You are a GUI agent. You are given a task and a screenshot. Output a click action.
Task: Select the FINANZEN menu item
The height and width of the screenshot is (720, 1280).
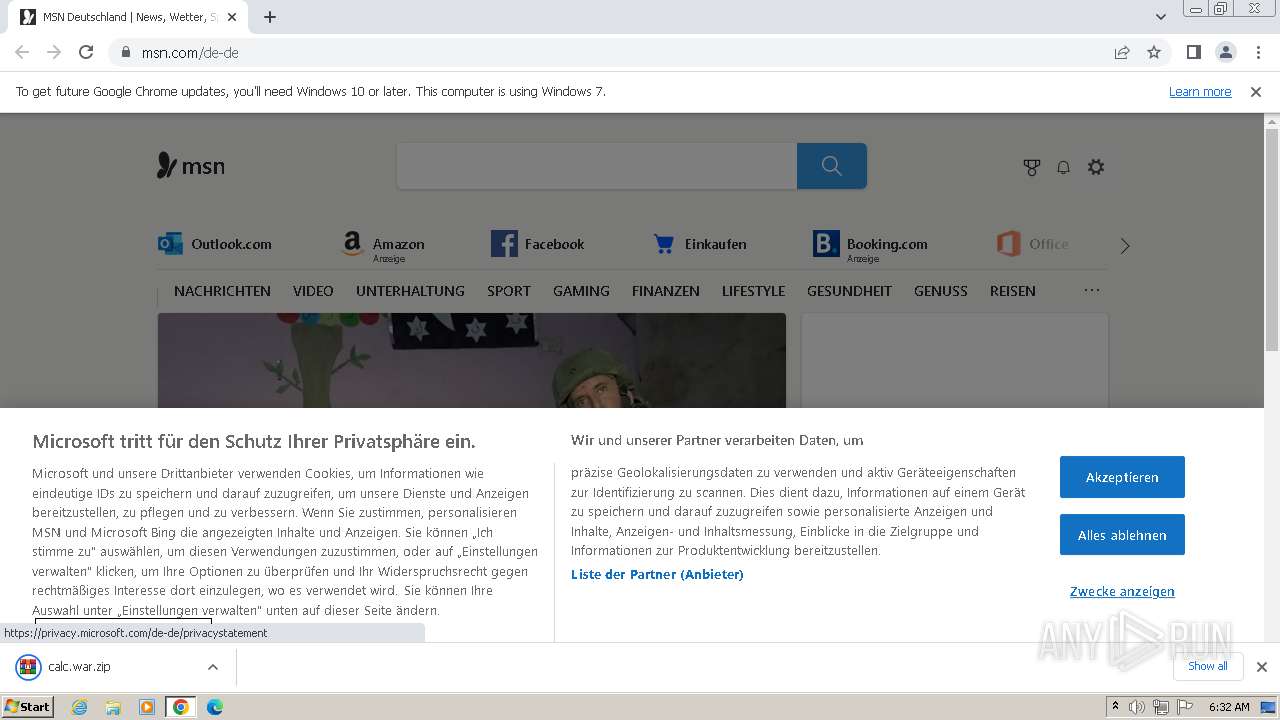click(666, 291)
